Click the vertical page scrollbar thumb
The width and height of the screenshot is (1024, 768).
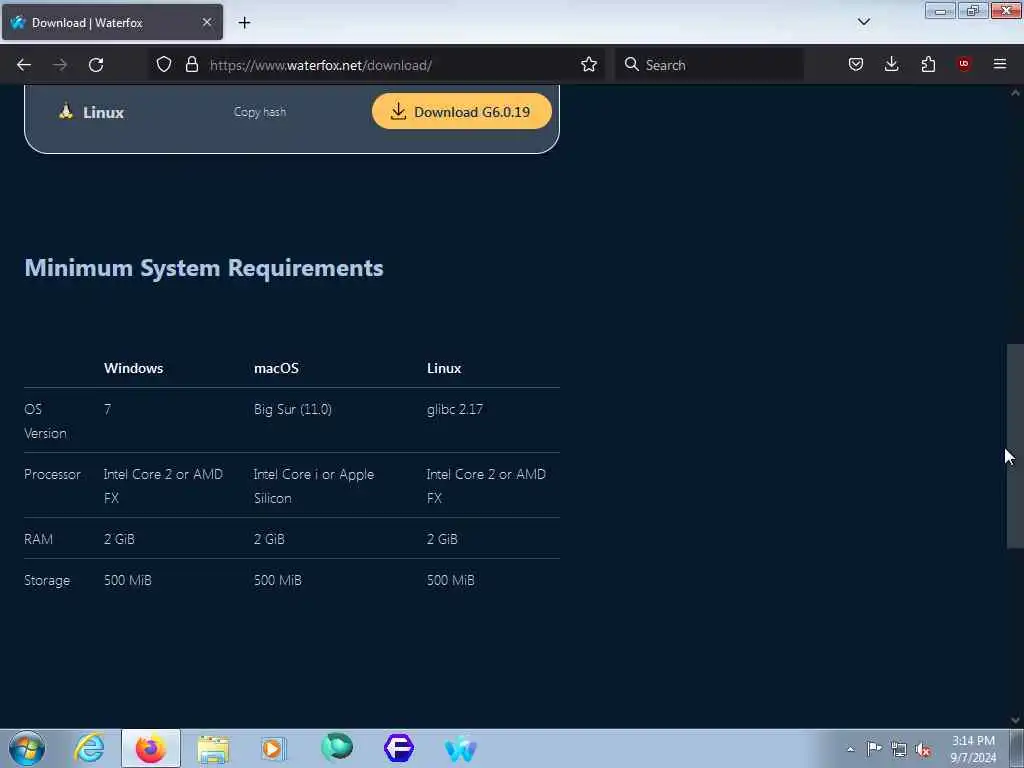tap(1015, 445)
